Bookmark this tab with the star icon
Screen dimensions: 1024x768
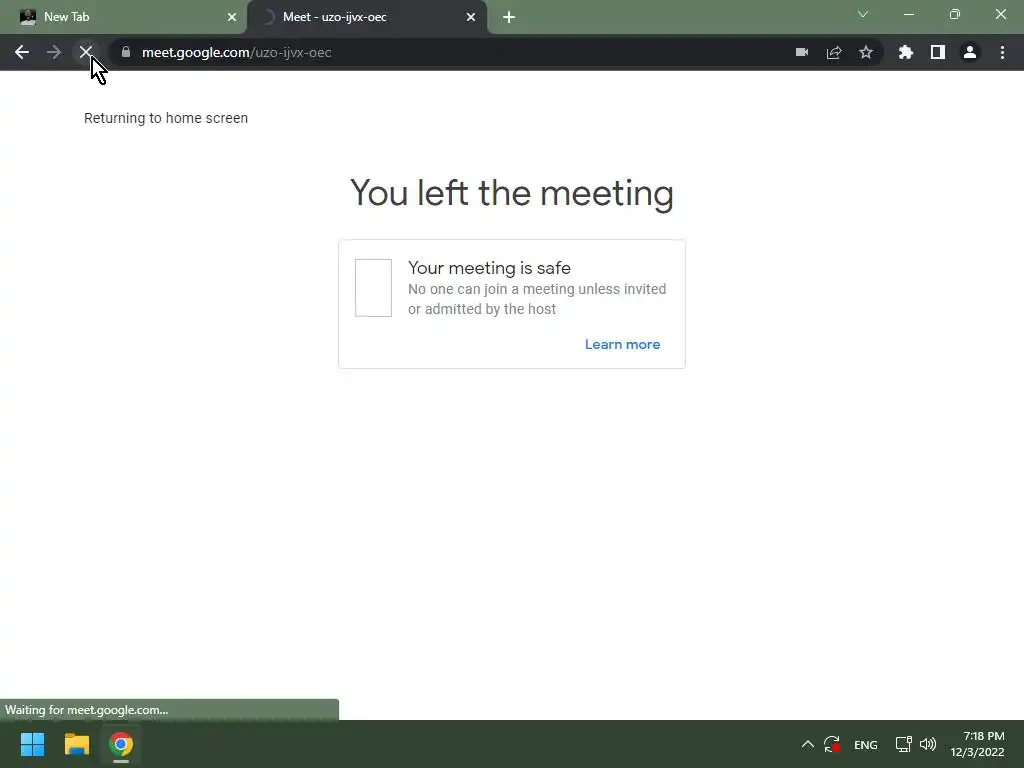pos(866,52)
